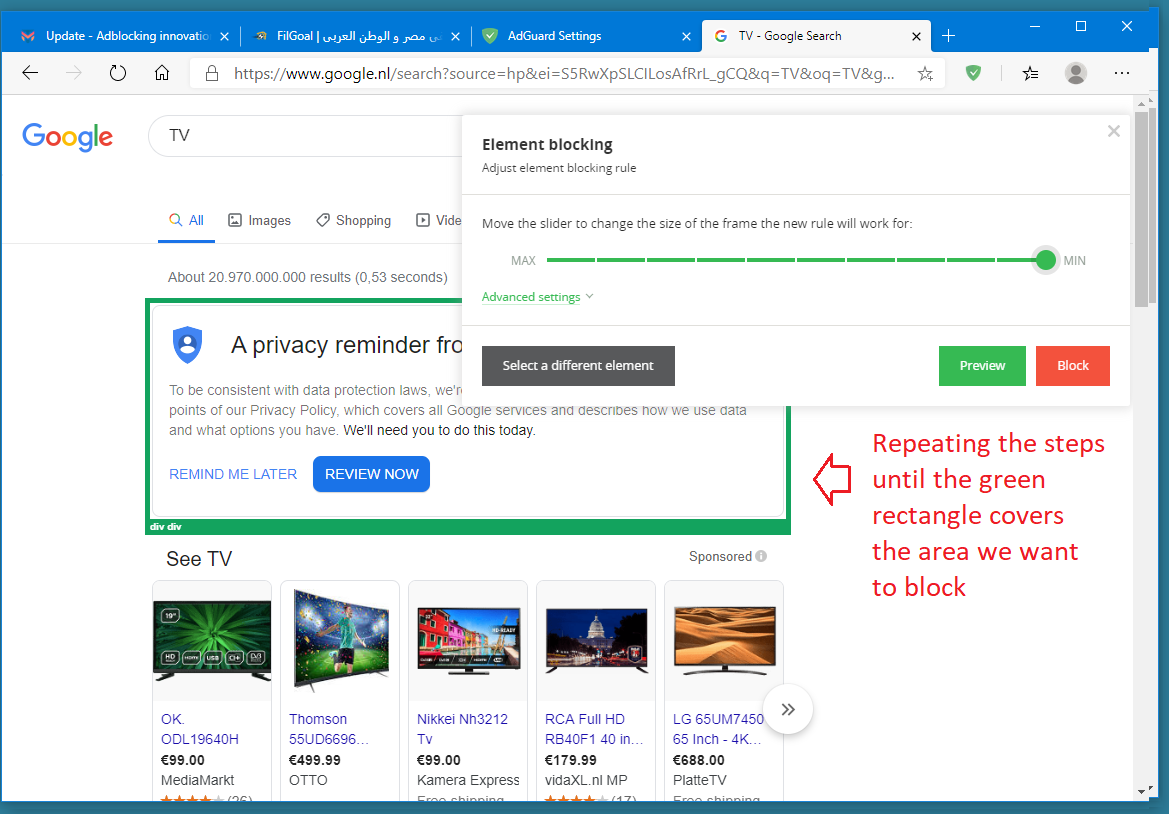This screenshot has height=814, width=1172.
Task: Select the Shopping search filter
Action: tap(354, 221)
